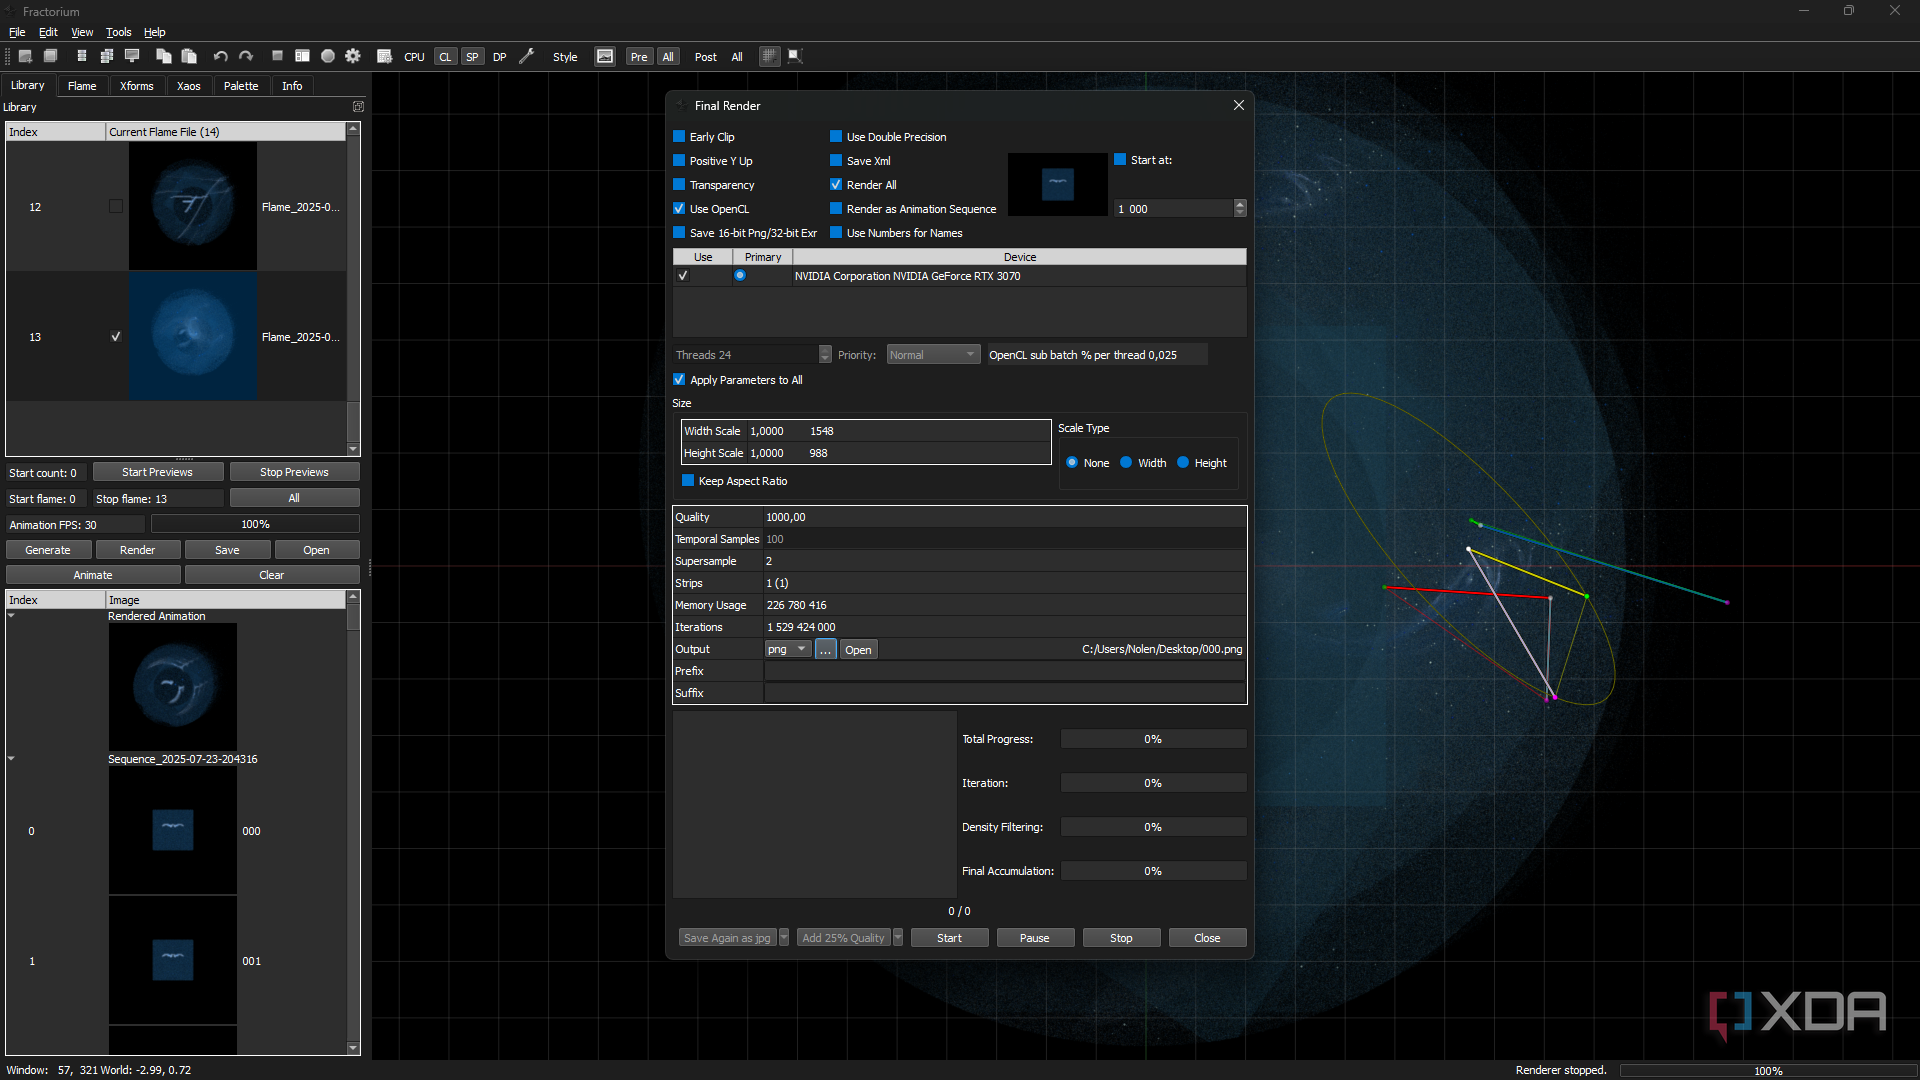Click the save current as XML icon
Screen dimensions: 1920x1080
[x=82, y=57]
